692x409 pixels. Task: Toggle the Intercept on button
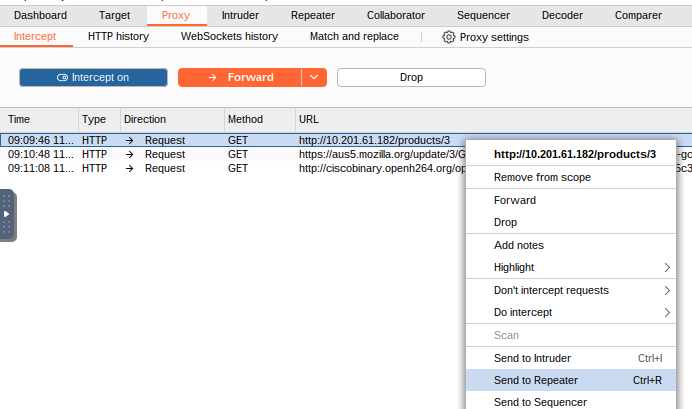pyautogui.click(x=93, y=77)
